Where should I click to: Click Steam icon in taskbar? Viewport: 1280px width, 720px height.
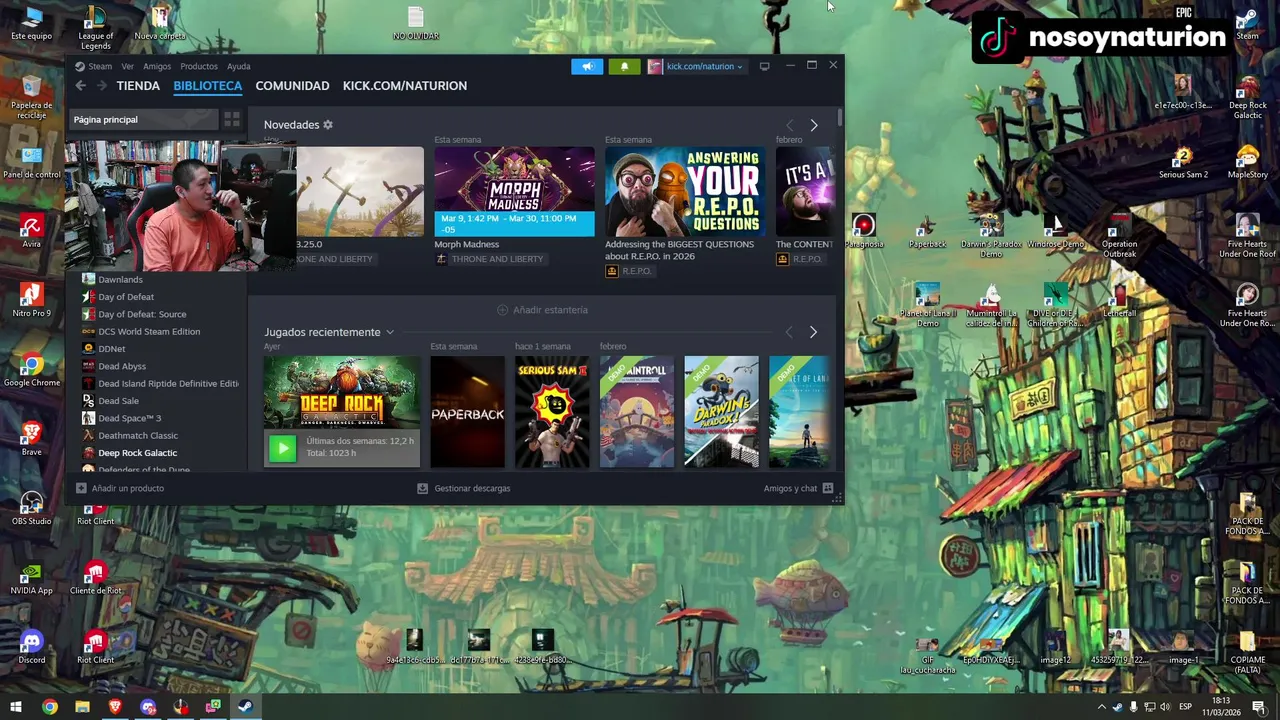(x=245, y=707)
